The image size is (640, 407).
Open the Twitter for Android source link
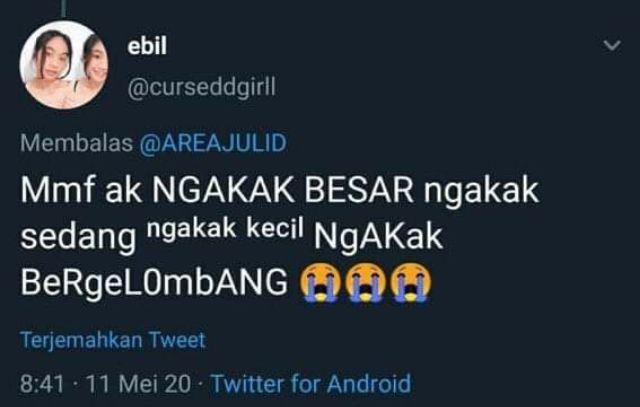pos(311,384)
